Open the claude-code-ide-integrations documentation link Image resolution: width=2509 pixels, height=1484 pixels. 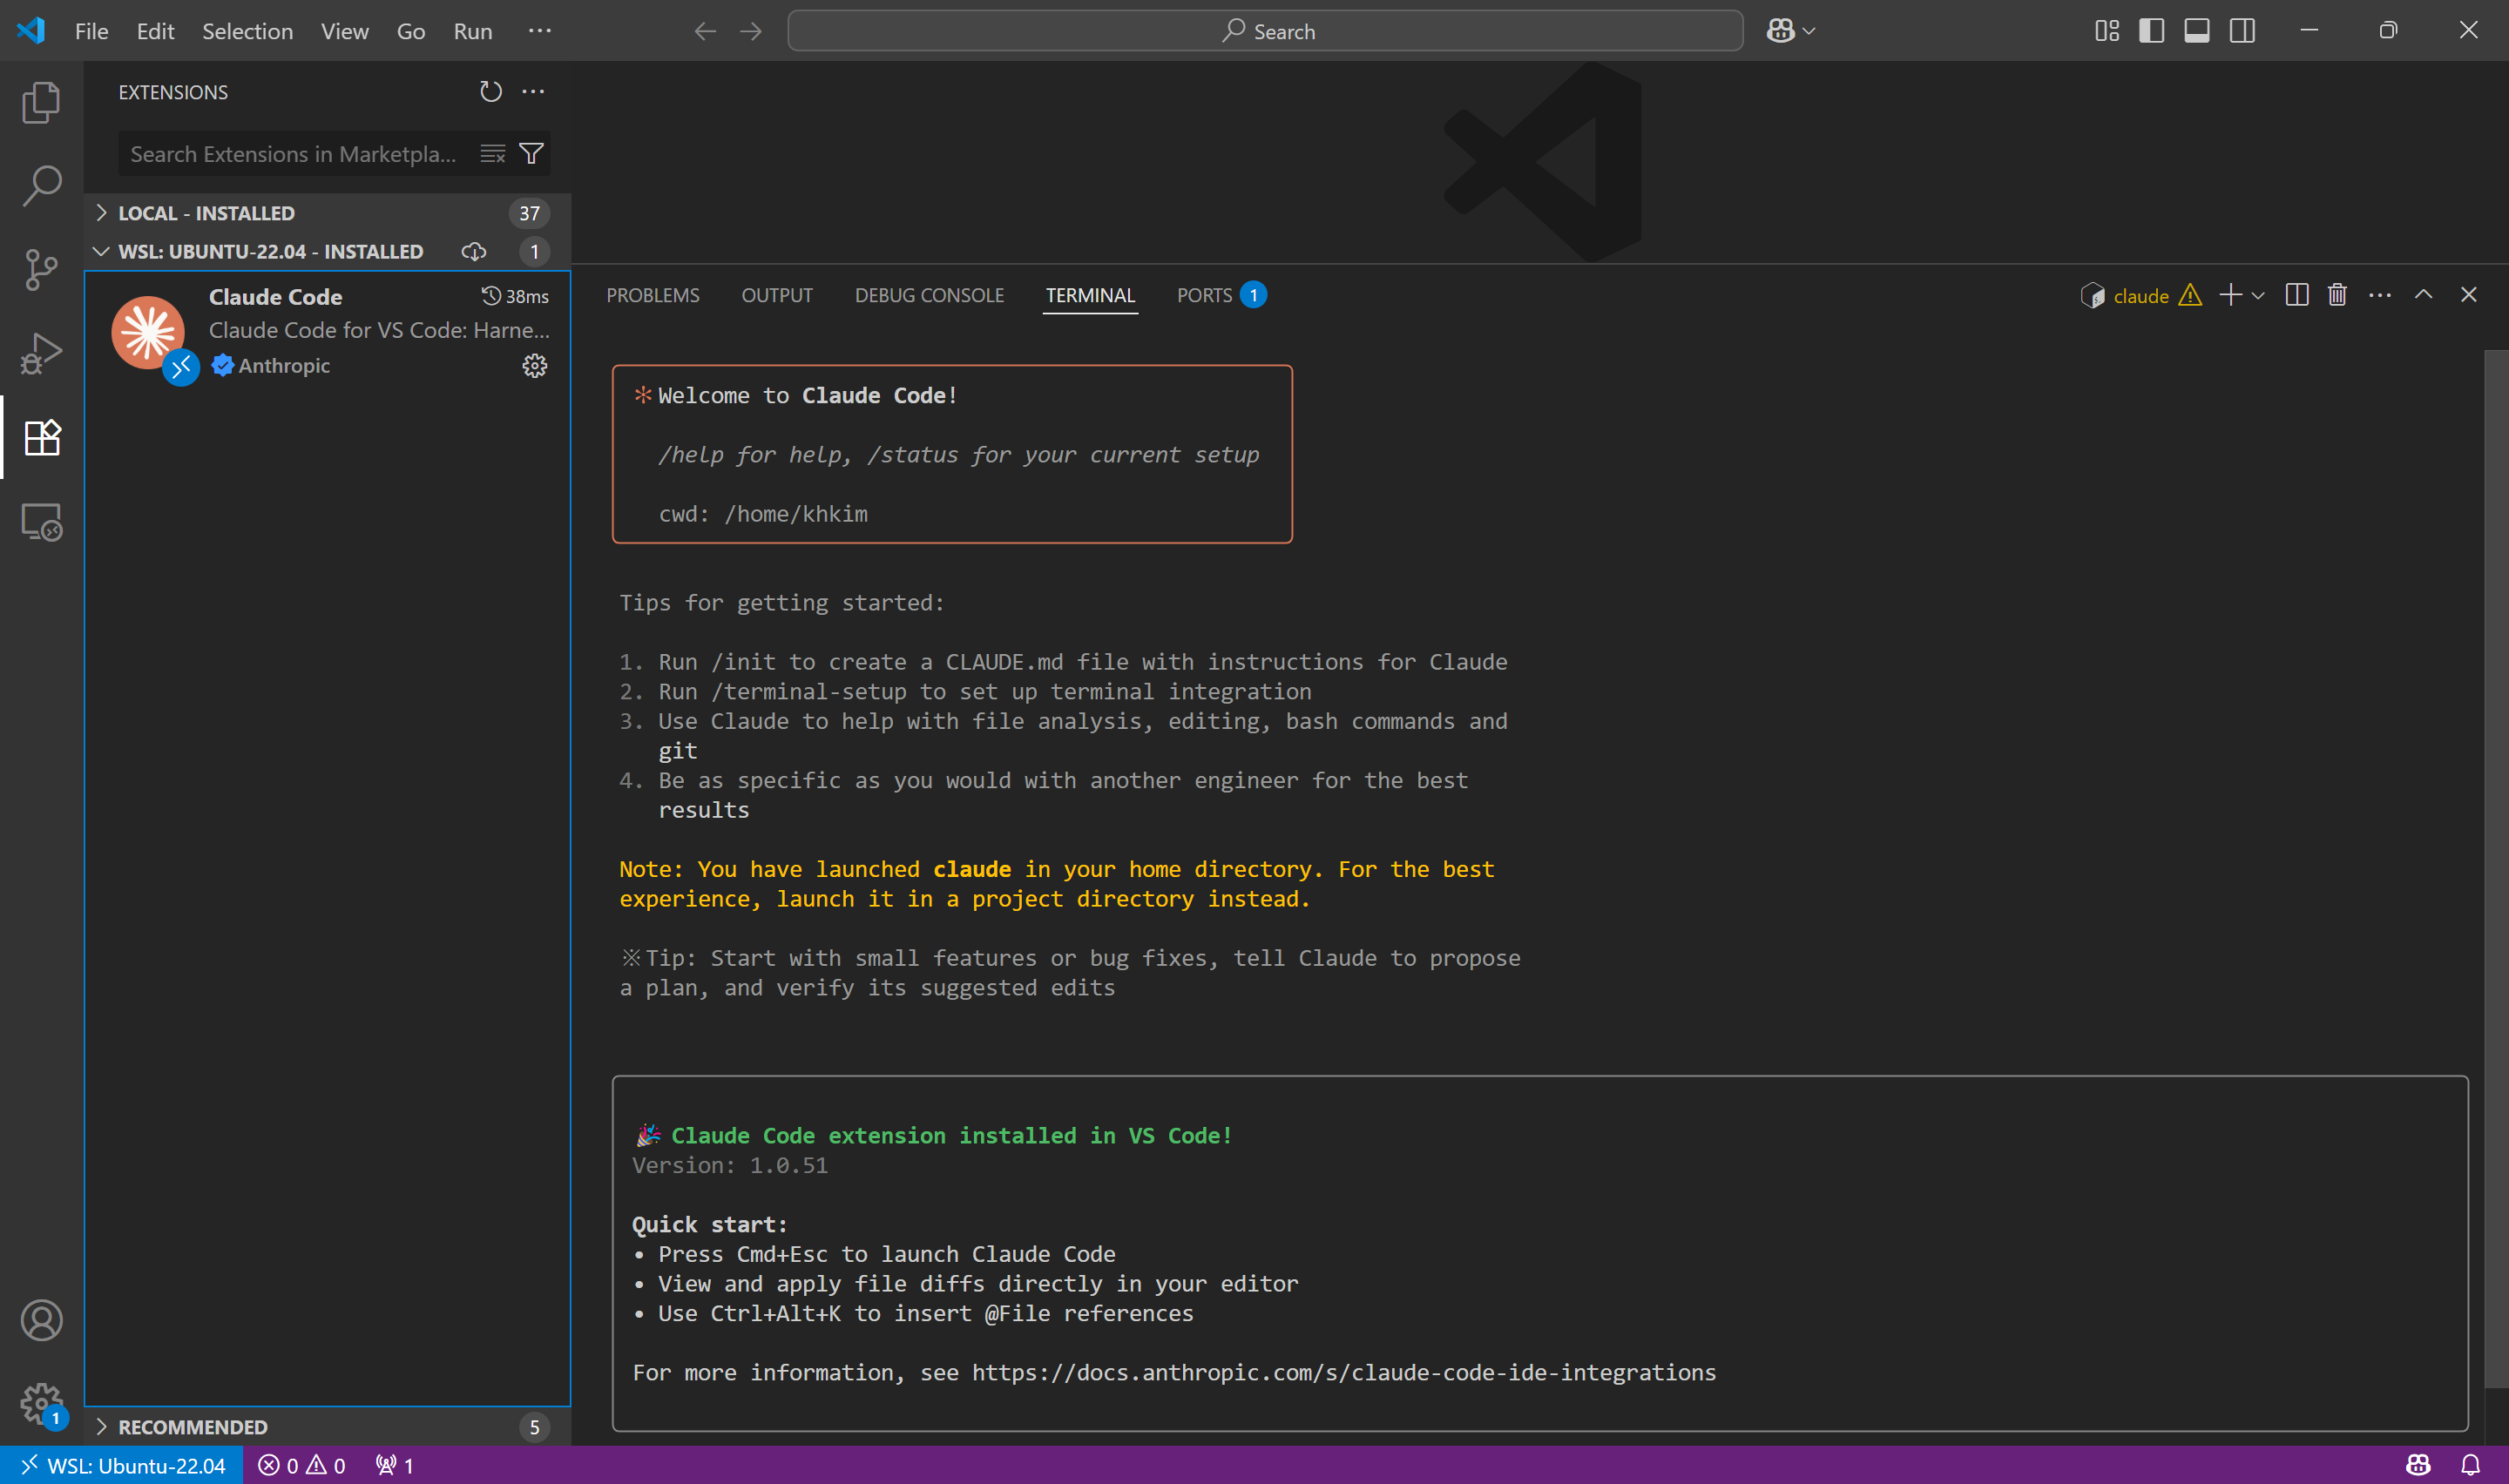click(x=1343, y=1372)
